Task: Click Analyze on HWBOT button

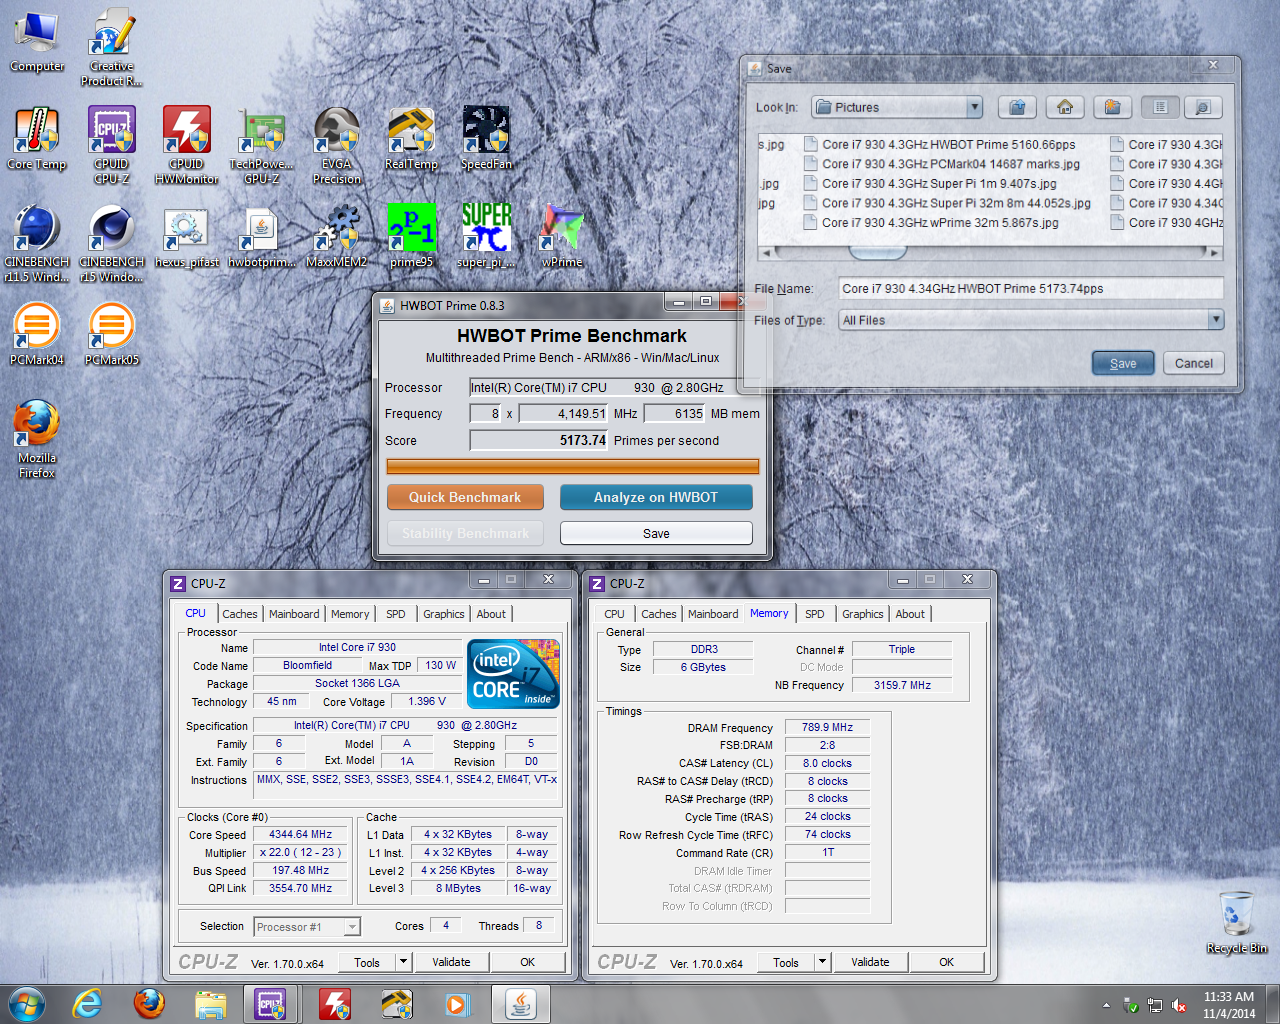Action: tap(656, 497)
